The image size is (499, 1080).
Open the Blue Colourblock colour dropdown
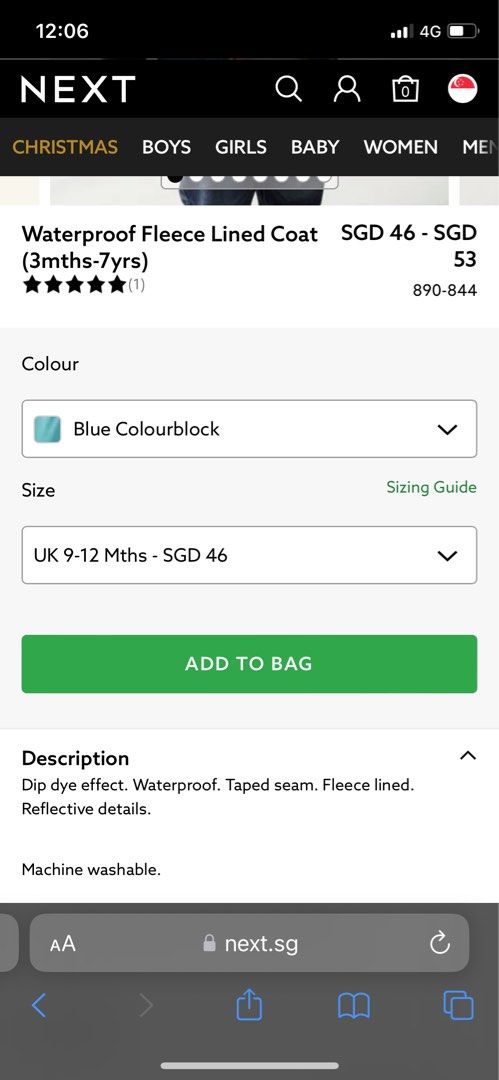tap(250, 428)
